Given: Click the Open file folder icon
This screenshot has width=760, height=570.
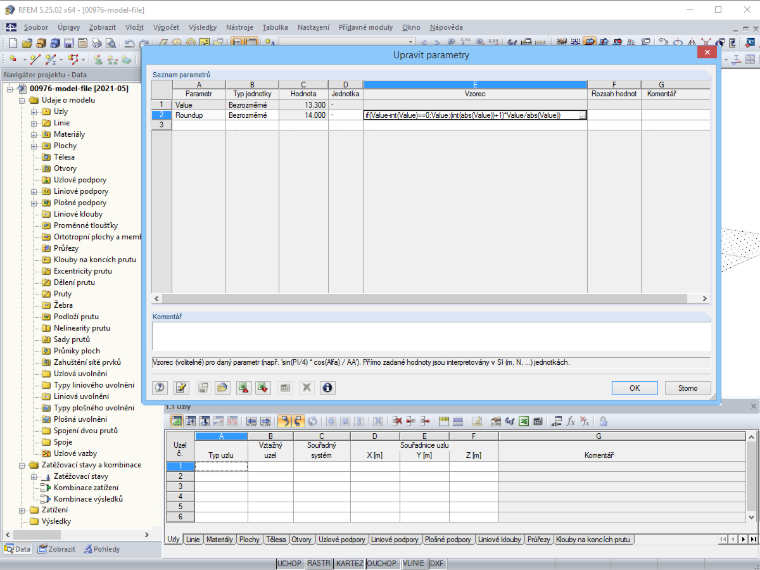Looking at the screenshot, I should click(x=27, y=43).
